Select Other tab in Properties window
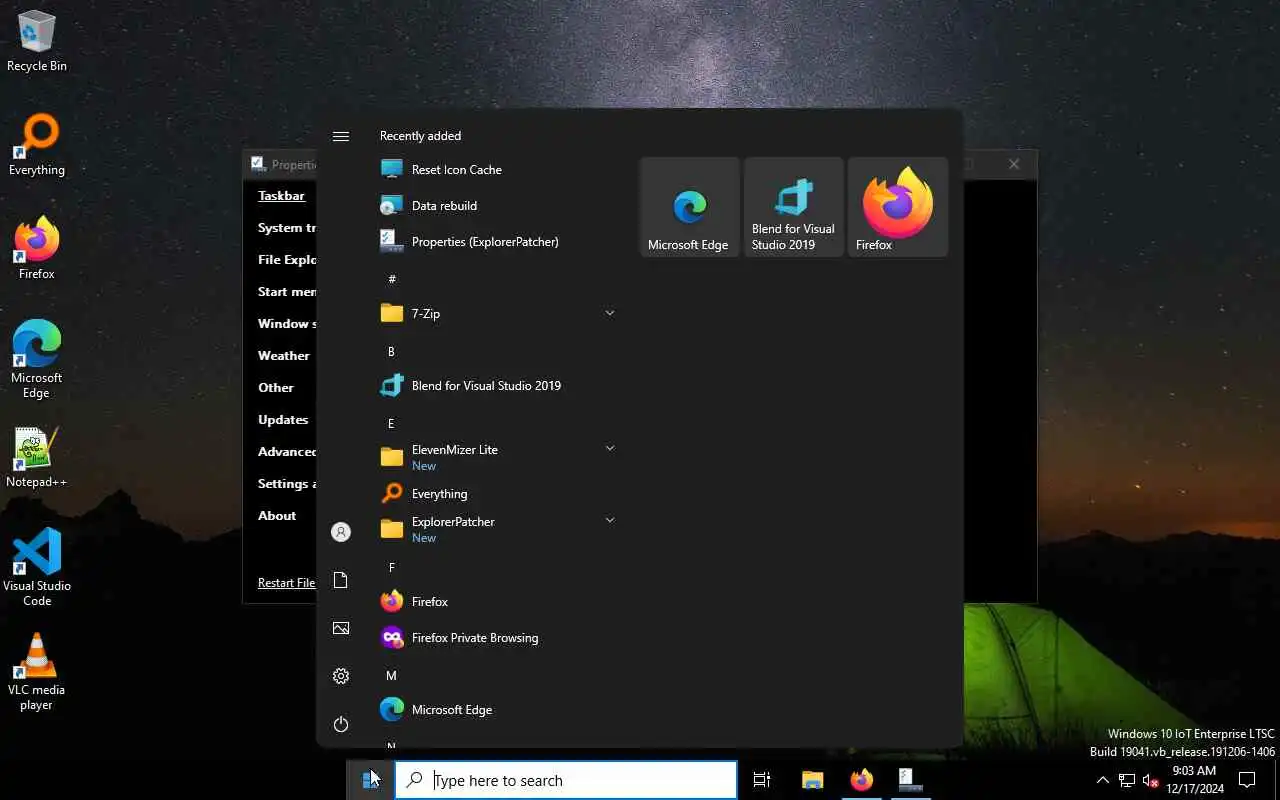1280x800 pixels. coord(276,388)
